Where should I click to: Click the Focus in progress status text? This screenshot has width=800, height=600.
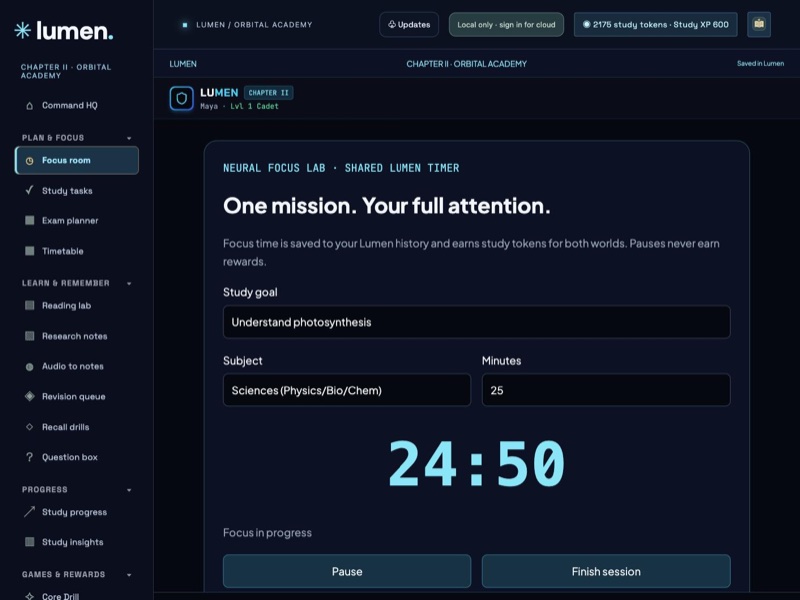(267, 533)
